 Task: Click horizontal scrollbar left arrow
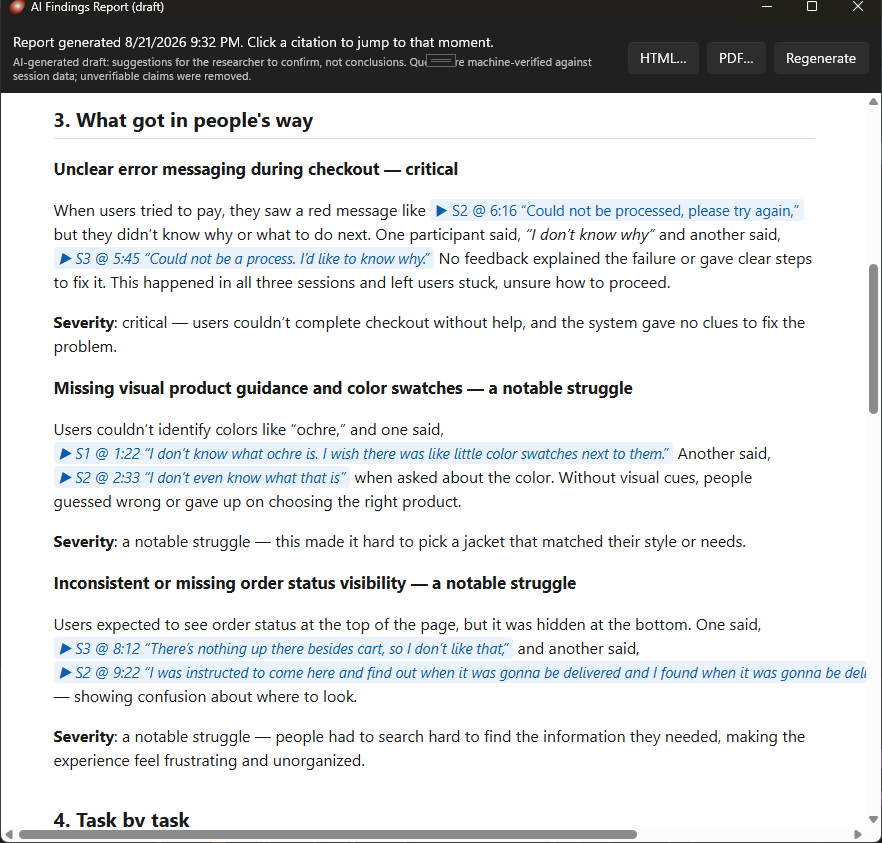pos(8,835)
